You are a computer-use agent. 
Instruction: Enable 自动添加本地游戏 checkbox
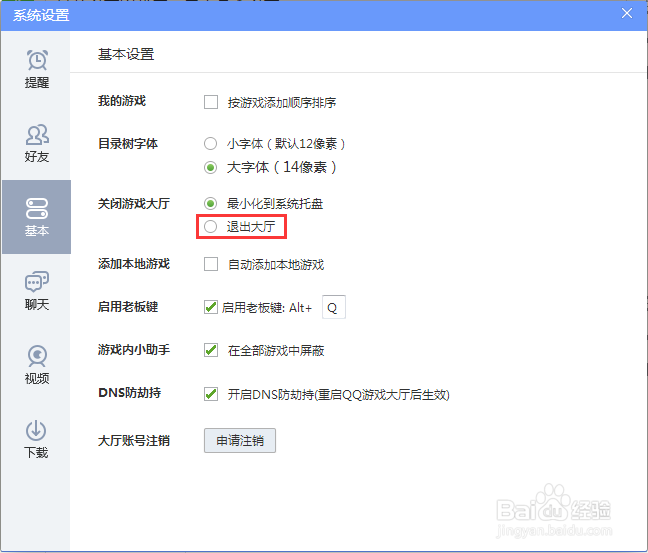point(211,264)
